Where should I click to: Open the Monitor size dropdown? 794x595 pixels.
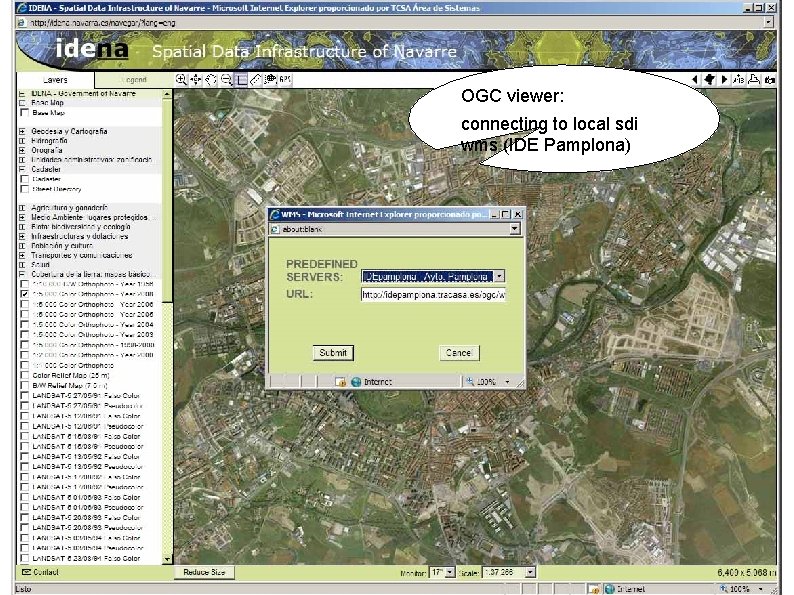pyautogui.click(x=450, y=572)
